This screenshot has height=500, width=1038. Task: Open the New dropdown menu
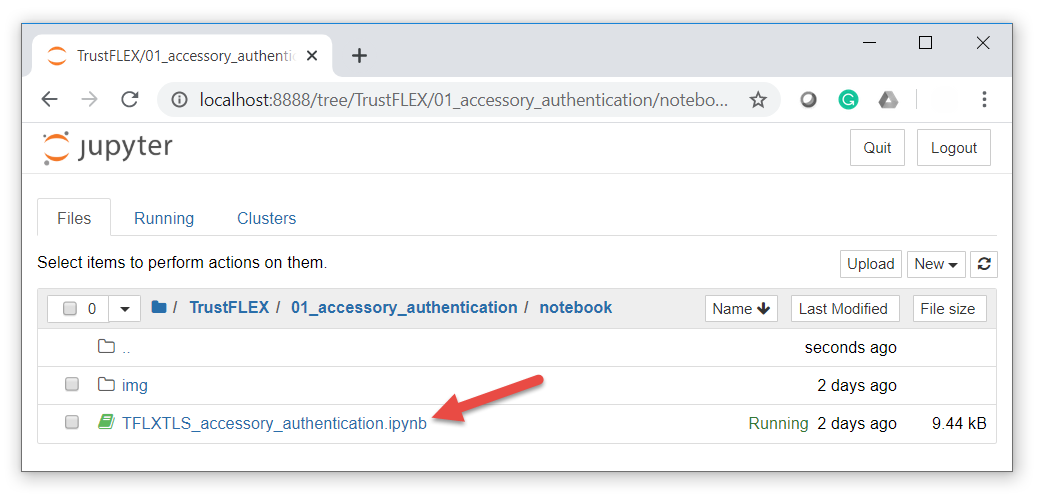[x=936, y=264]
